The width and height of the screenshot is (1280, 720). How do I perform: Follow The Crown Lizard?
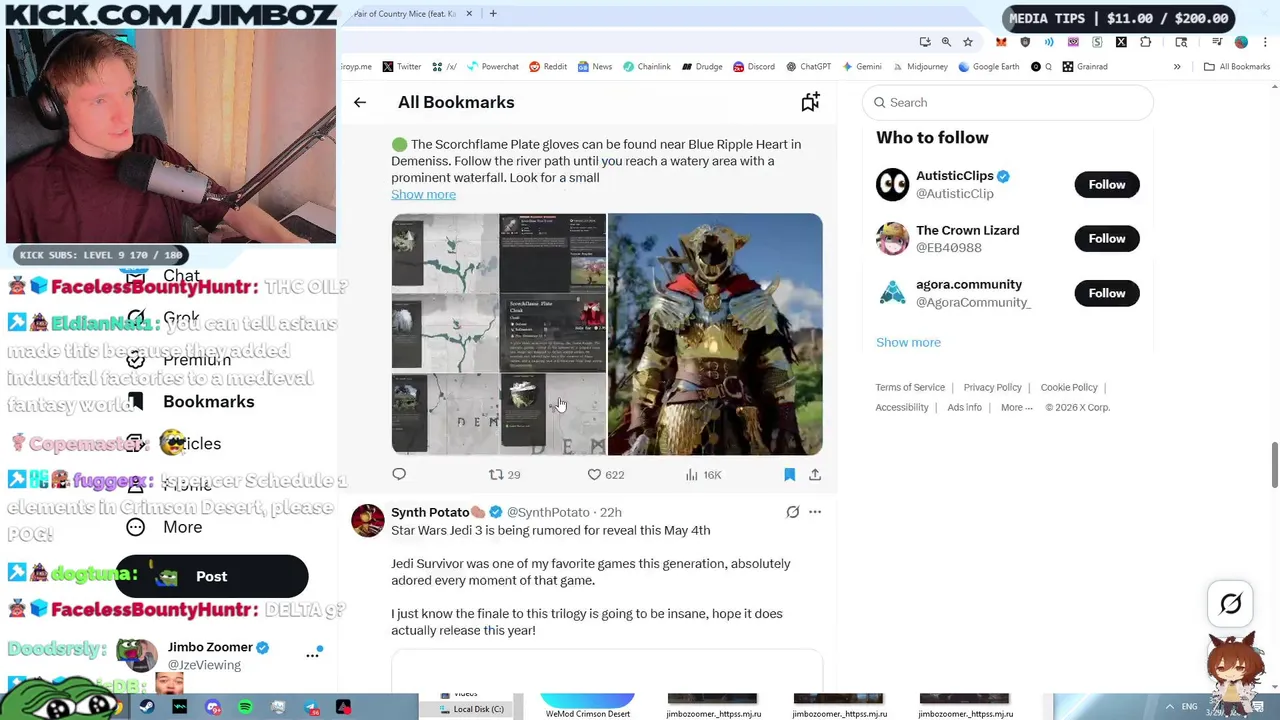[1106, 238]
